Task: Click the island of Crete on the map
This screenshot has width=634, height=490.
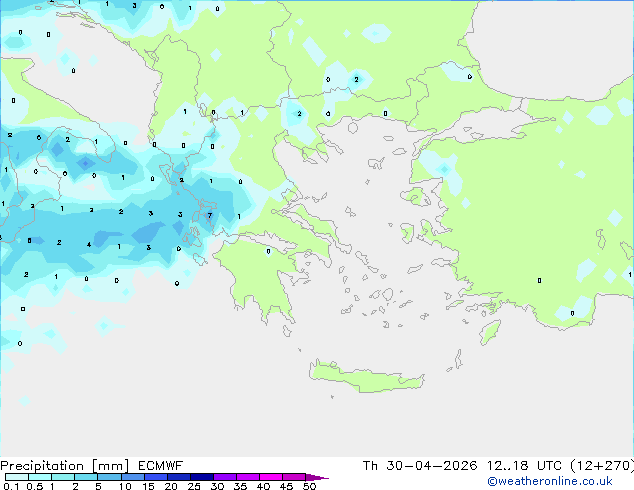Action: [367, 376]
